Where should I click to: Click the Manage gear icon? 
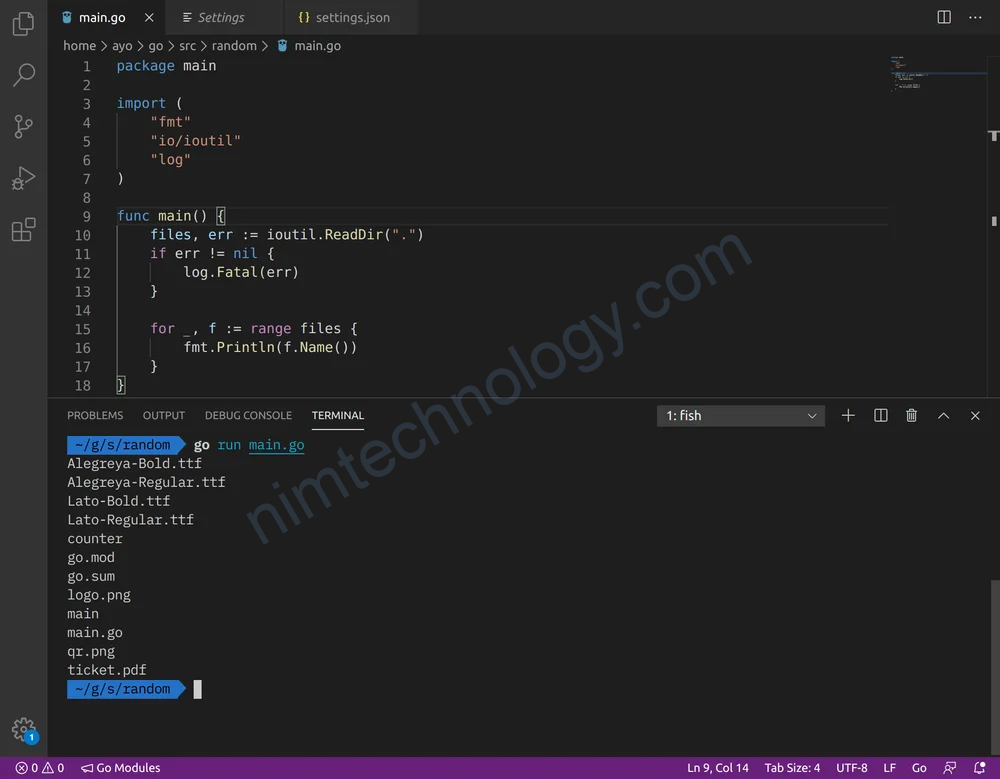[23, 729]
